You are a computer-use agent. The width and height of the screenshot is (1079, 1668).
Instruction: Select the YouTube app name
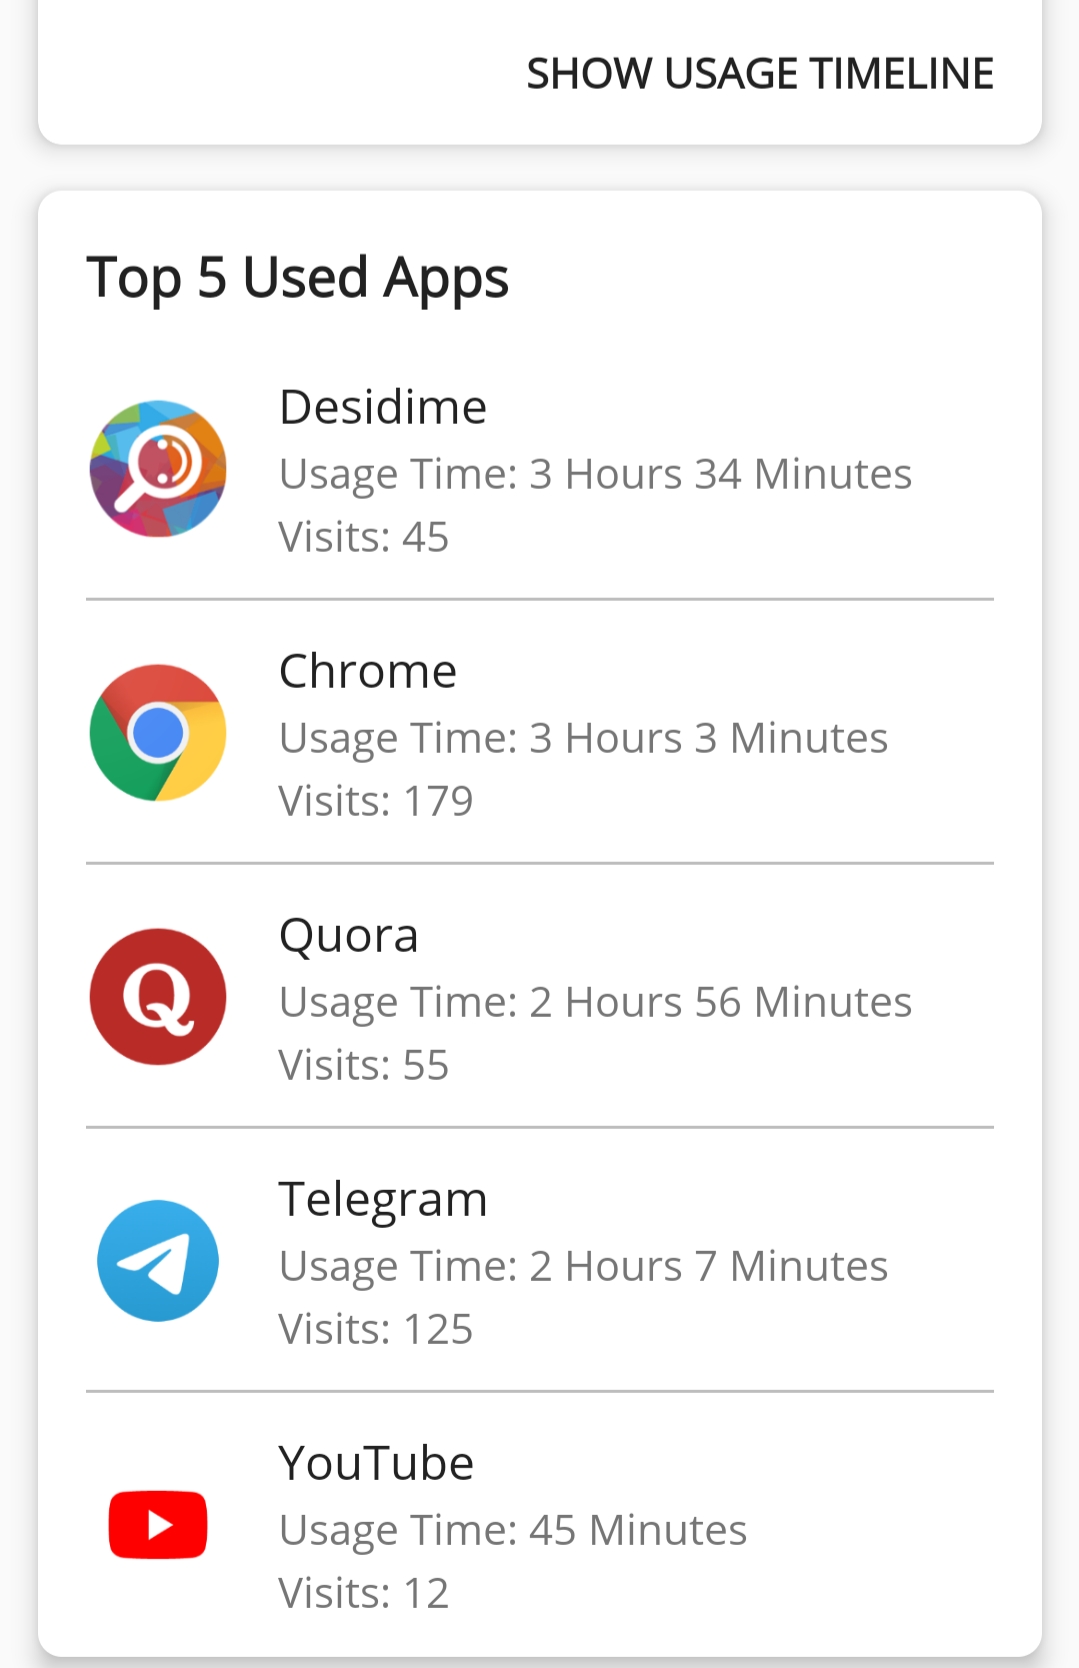click(376, 1463)
